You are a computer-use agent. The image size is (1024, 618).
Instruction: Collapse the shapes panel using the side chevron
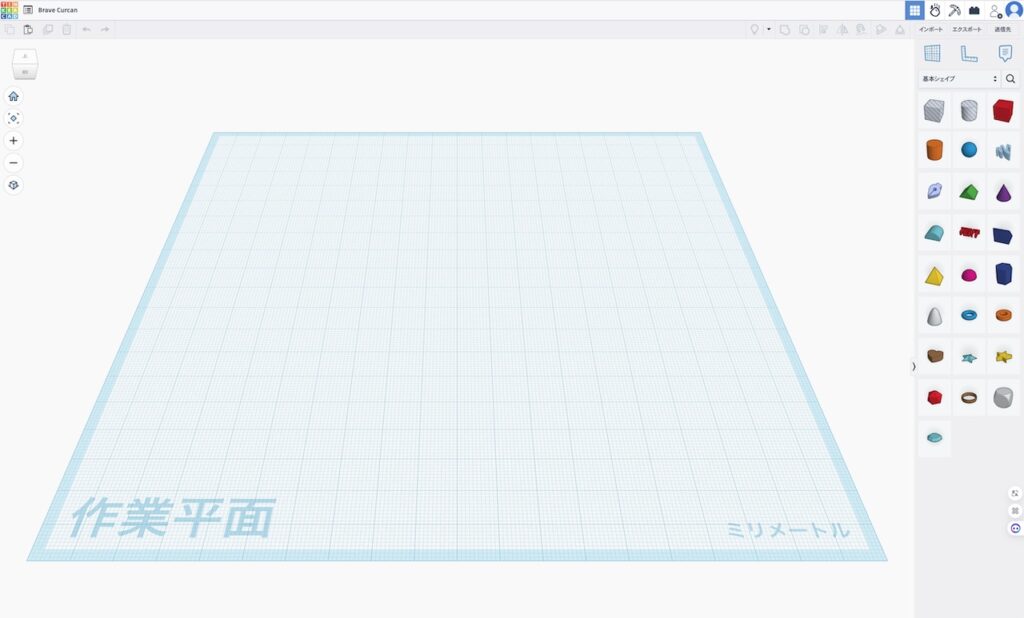[x=913, y=366]
